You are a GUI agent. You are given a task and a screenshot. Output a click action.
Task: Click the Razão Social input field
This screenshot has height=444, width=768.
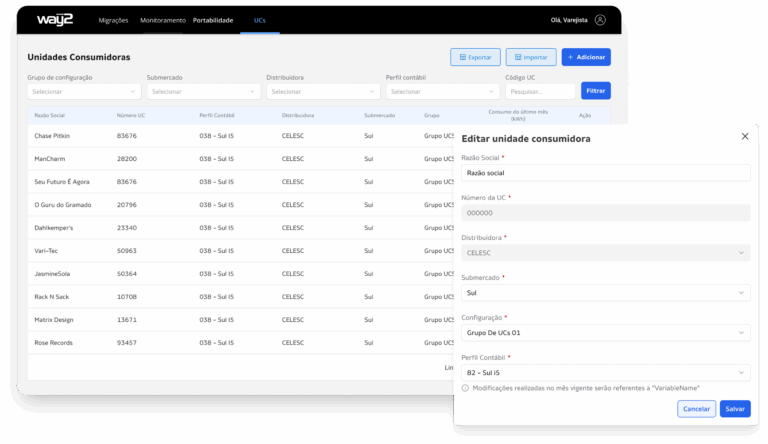pos(605,173)
